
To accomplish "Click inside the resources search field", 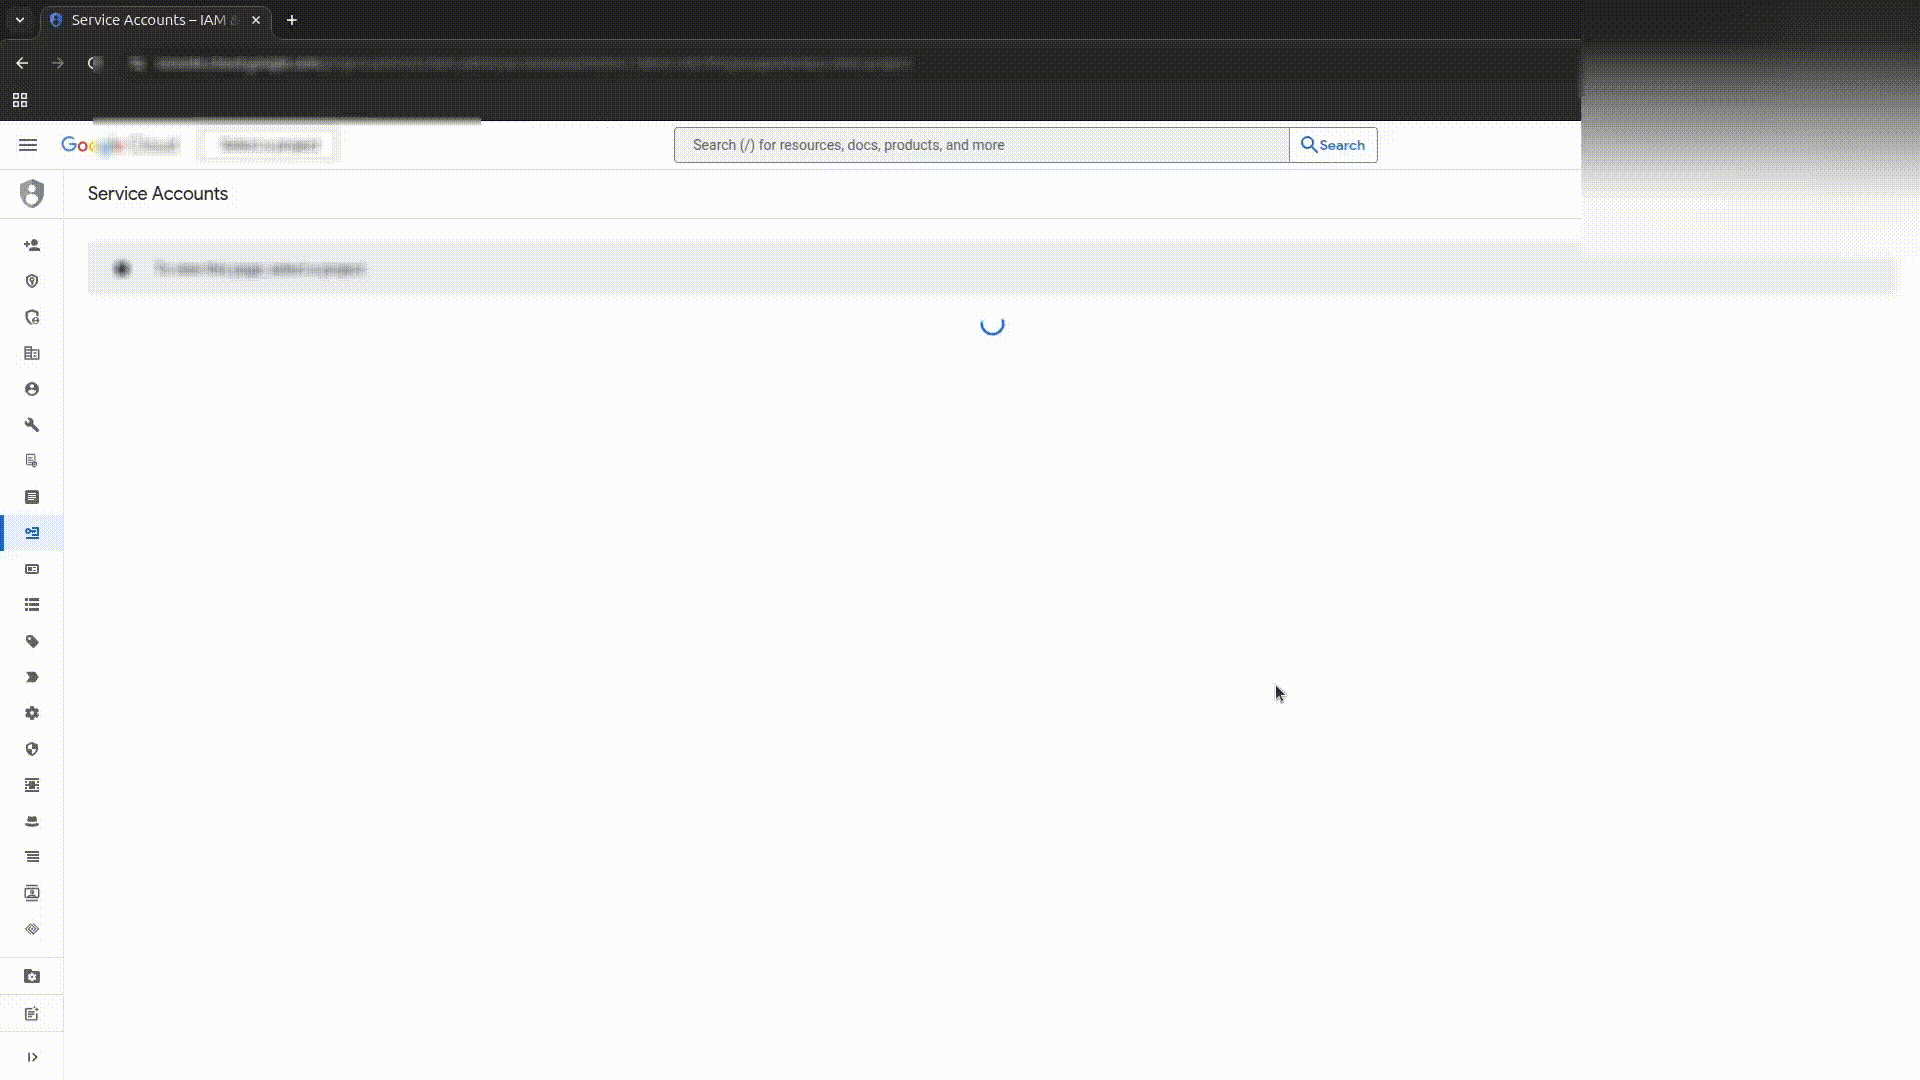I will point(980,144).
